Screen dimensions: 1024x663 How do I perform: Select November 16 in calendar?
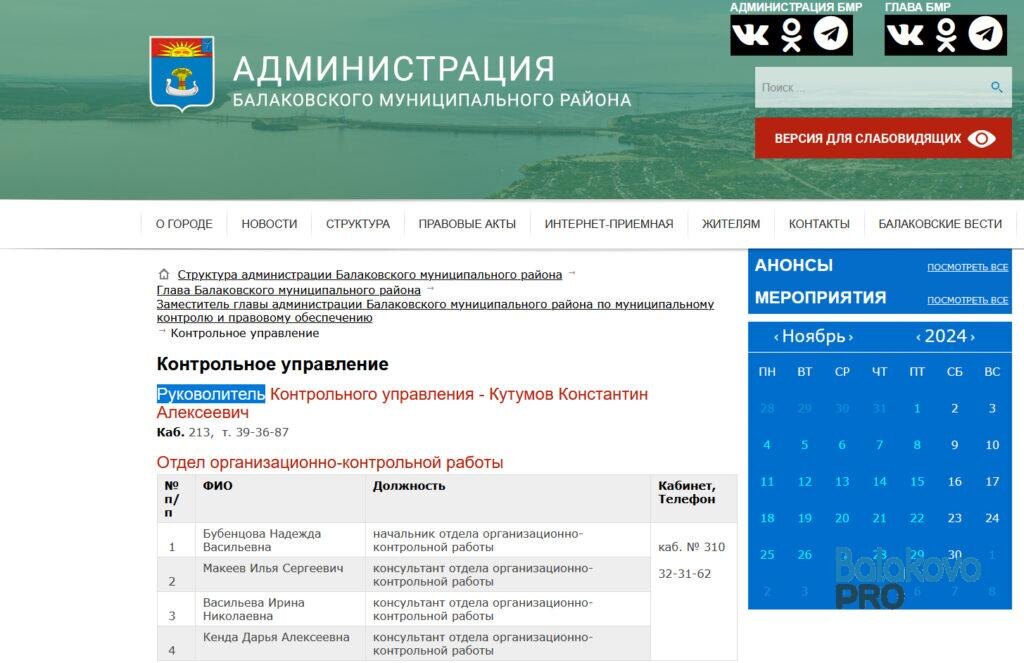[x=954, y=481]
